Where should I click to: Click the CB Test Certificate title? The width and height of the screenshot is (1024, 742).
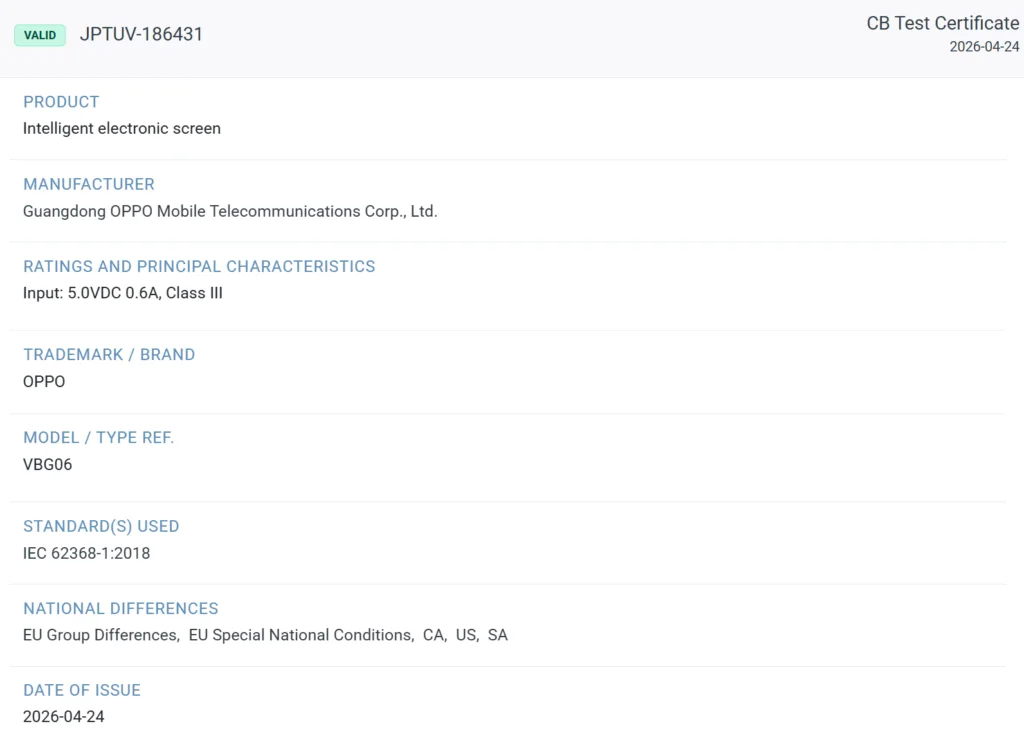942,24
